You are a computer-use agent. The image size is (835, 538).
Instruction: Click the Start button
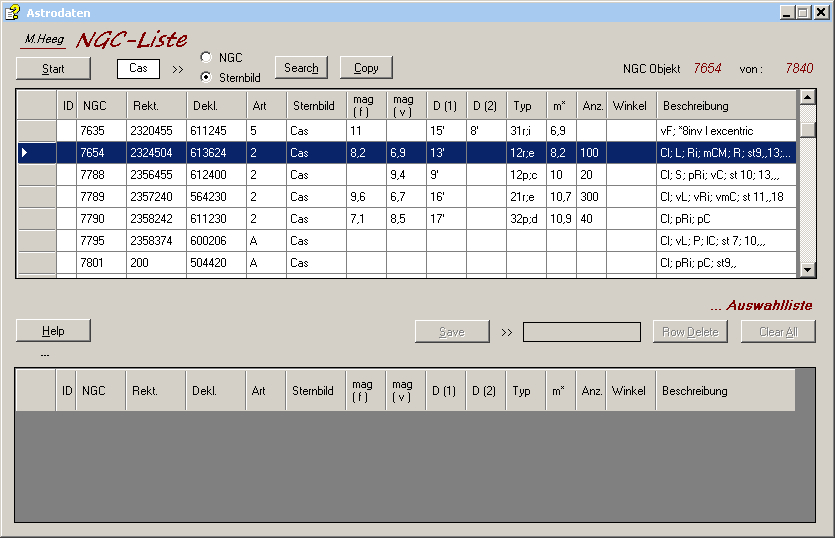[x=53, y=69]
